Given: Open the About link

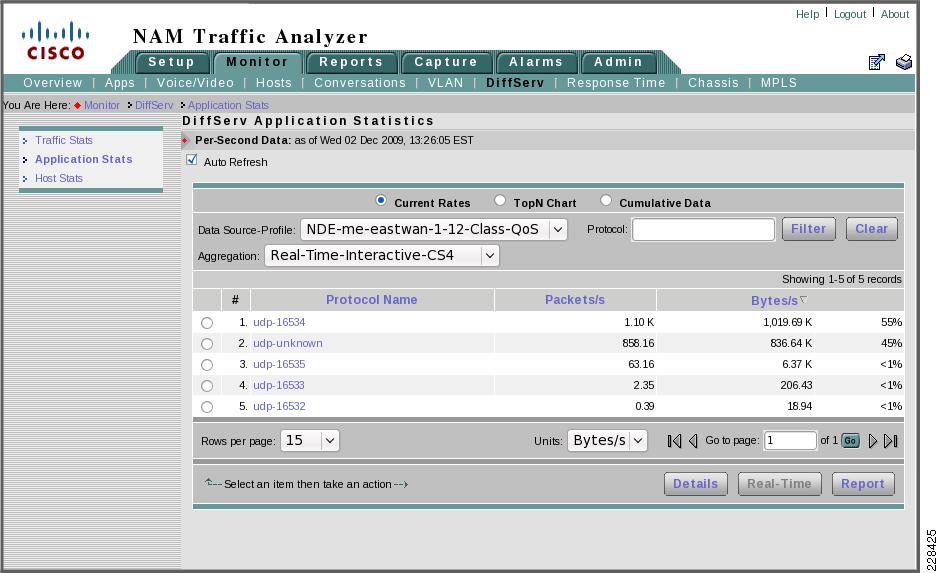Looking at the screenshot, I should point(895,14).
